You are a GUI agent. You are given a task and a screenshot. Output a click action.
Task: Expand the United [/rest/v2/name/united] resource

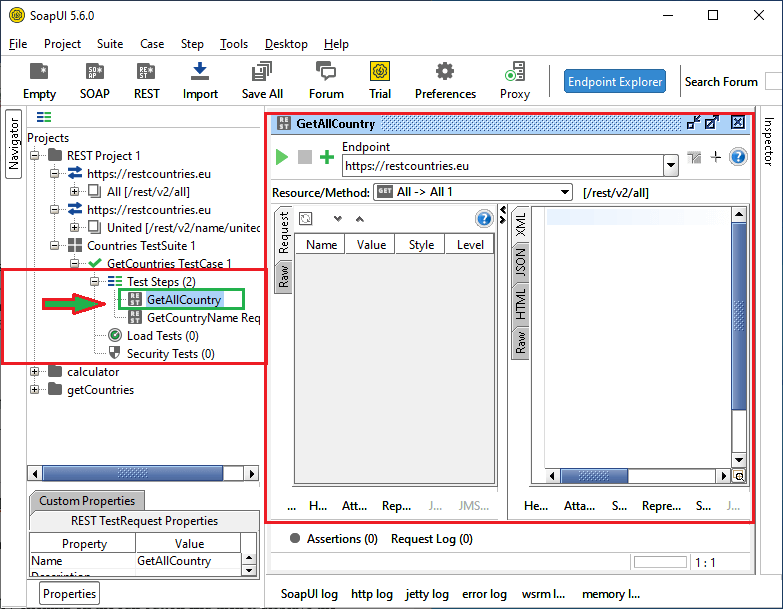click(74, 227)
